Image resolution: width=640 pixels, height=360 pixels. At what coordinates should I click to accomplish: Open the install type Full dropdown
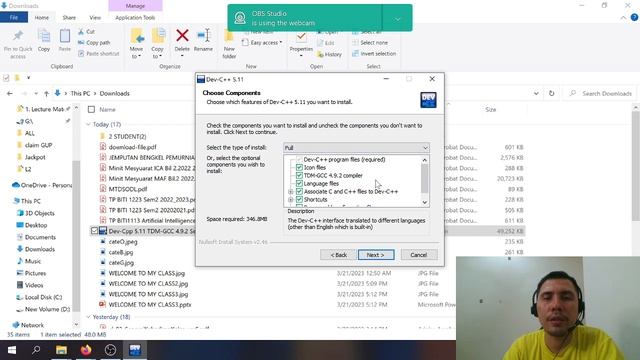(x=356, y=148)
